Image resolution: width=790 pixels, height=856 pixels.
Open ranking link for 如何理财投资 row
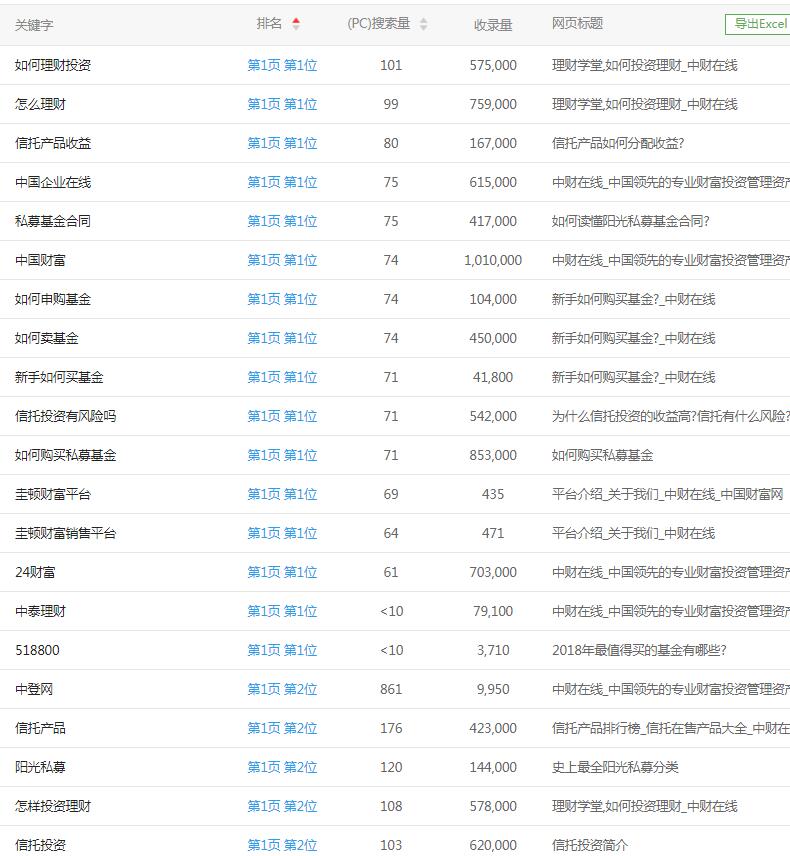282,65
